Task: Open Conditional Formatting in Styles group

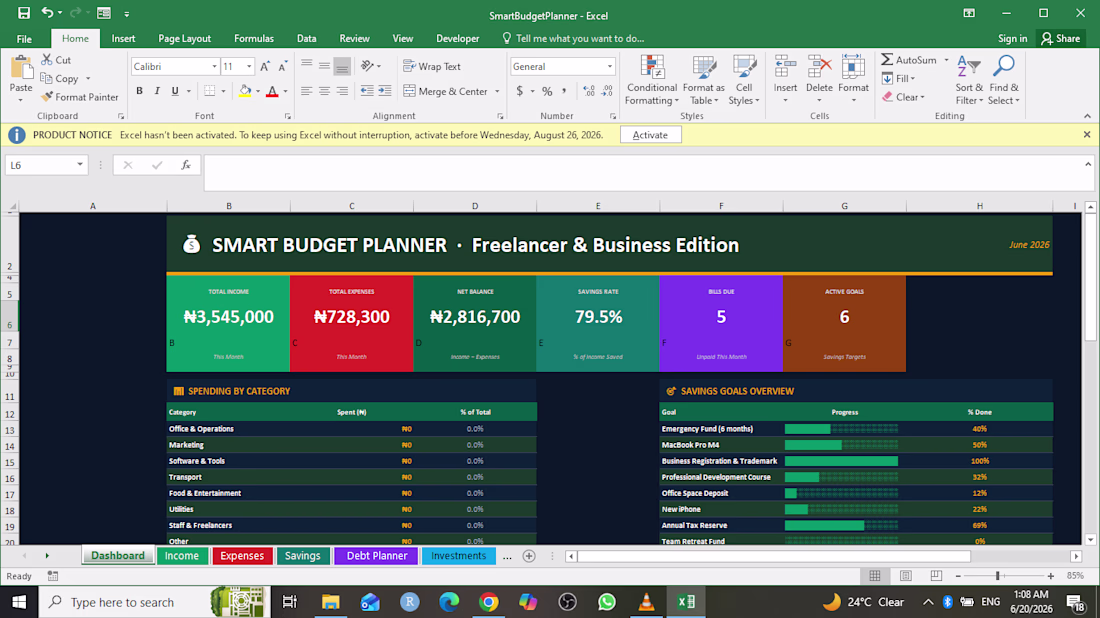Action: [x=652, y=80]
